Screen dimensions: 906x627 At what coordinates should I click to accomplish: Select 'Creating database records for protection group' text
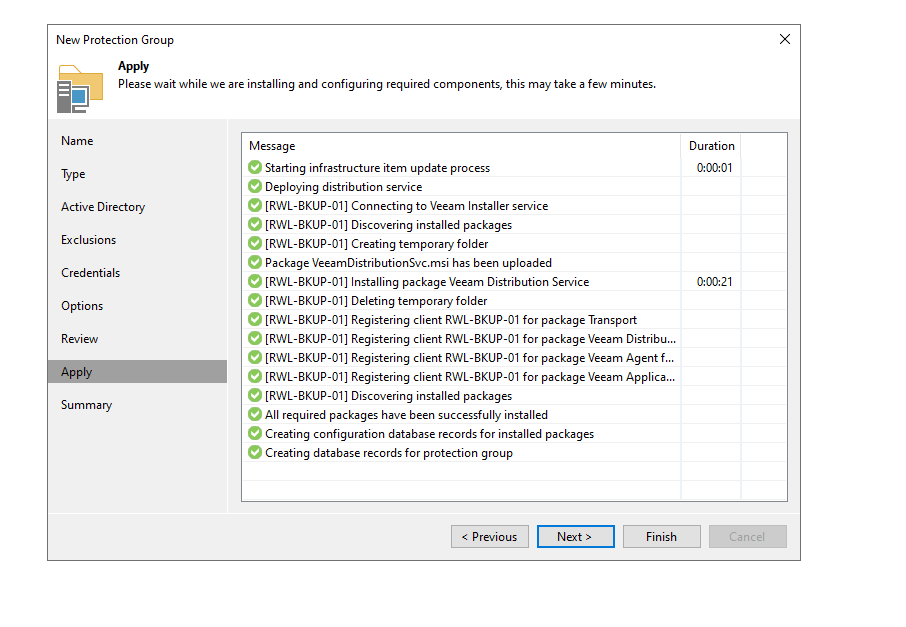click(389, 453)
